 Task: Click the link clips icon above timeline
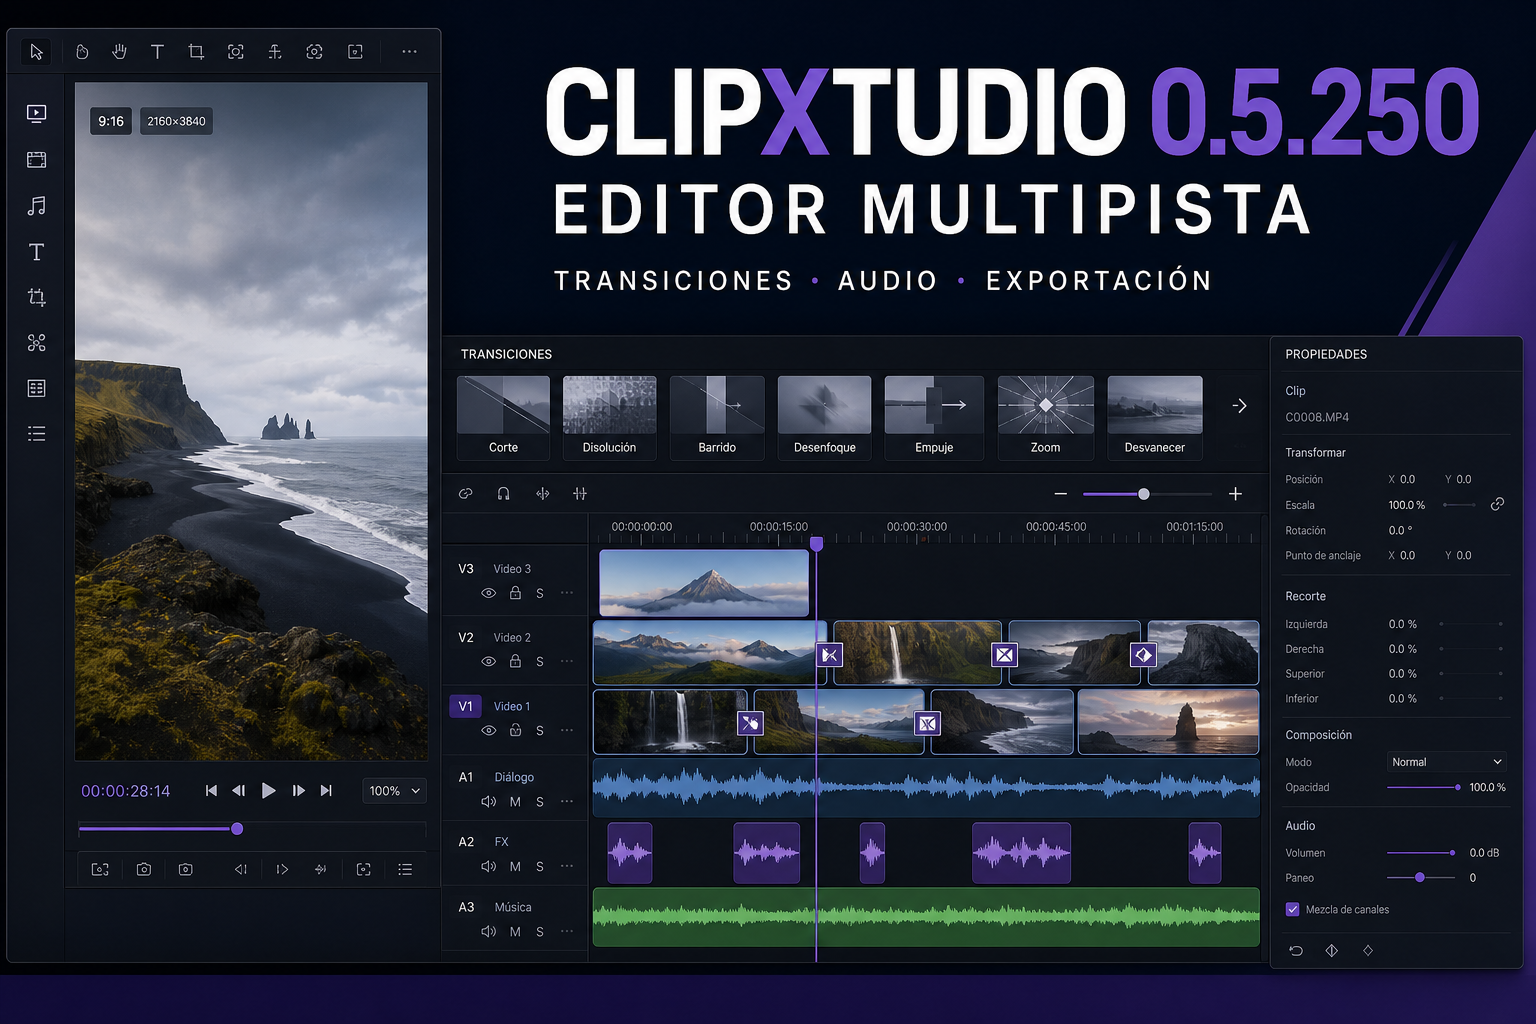point(466,494)
